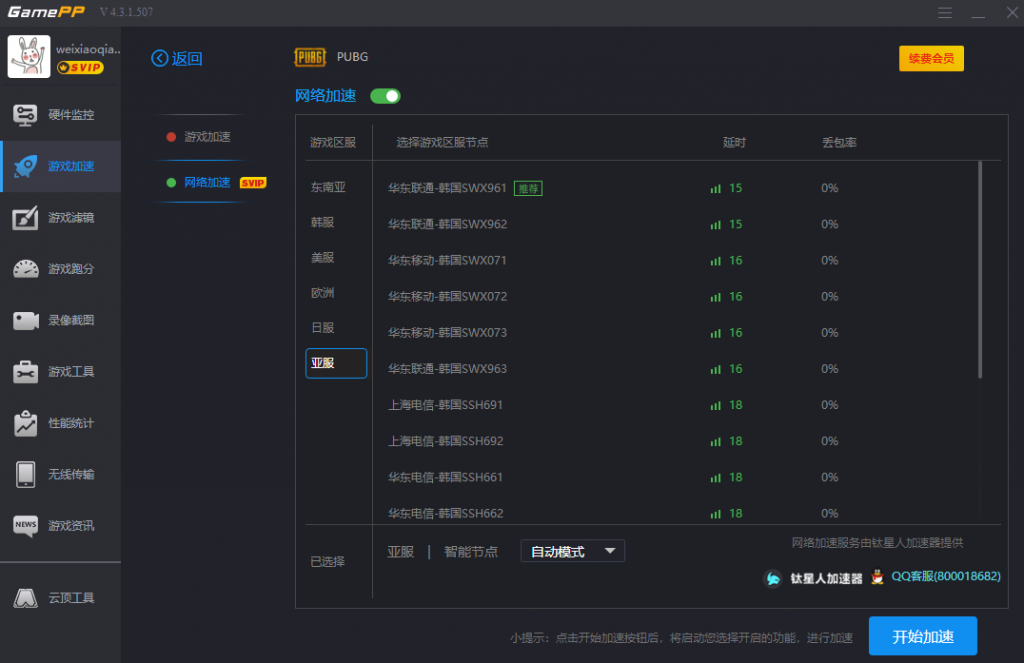The height and width of the screenshot is (663, 1024).
Task: Click the back arrow circle icon
Action: point(159,58)
